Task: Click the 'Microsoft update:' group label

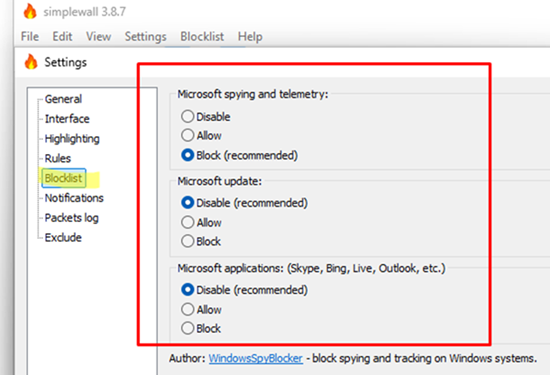Action: coord(220,181)
